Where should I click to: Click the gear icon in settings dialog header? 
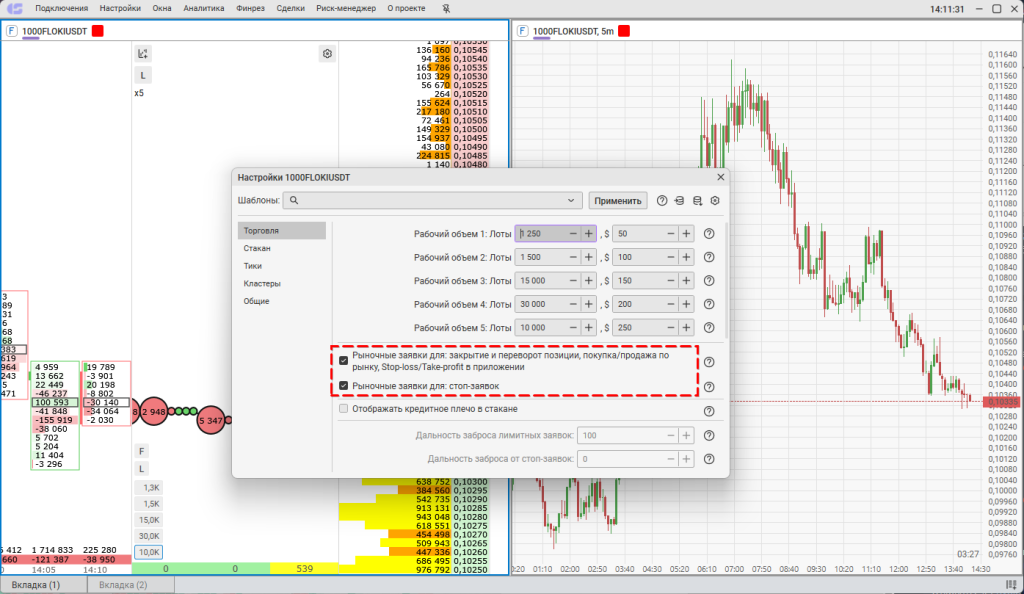click(715, 200)
